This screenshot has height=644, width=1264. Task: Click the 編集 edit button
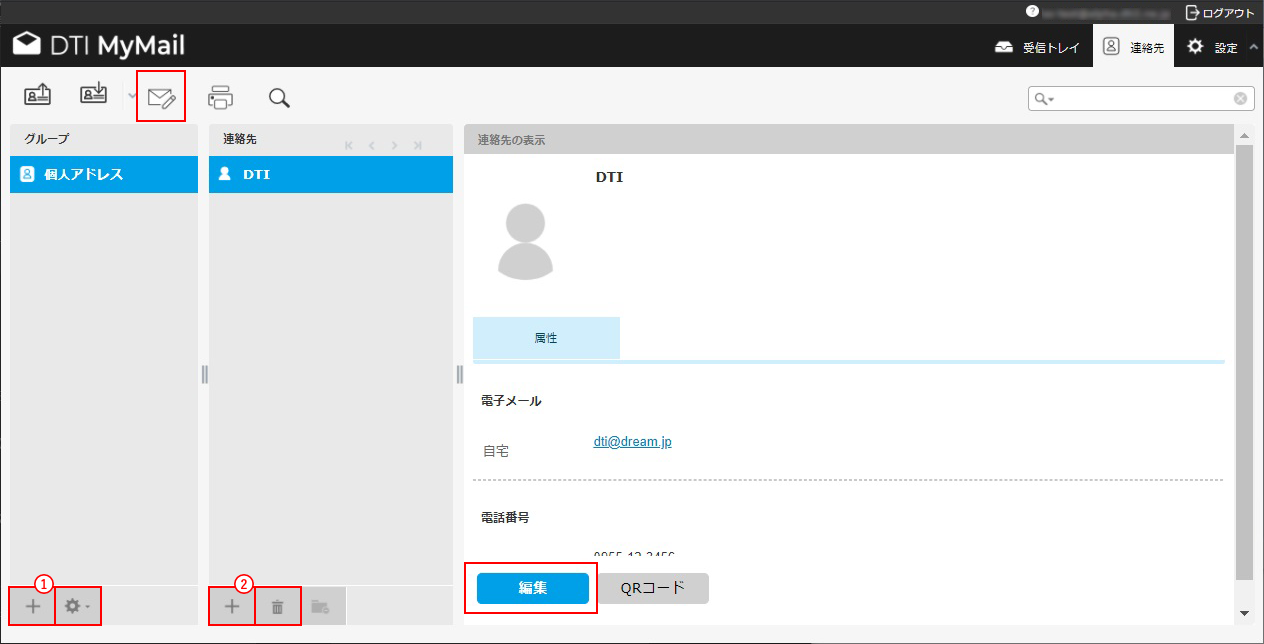[x=532, y=588]
